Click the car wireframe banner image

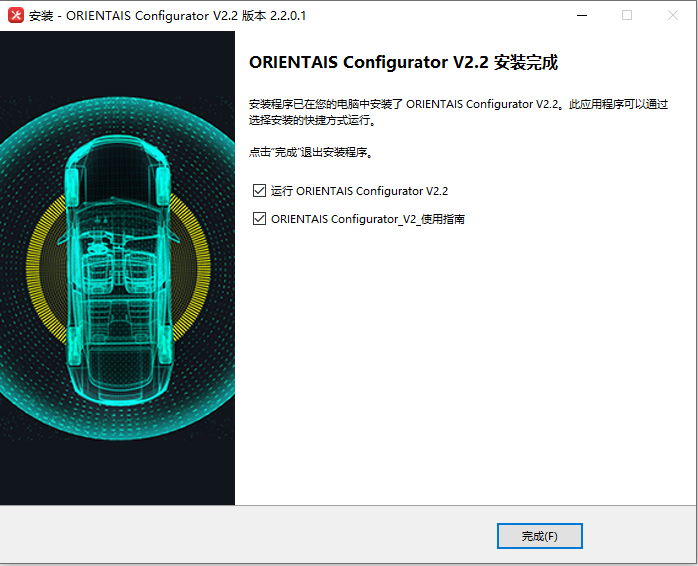(118, 268)
